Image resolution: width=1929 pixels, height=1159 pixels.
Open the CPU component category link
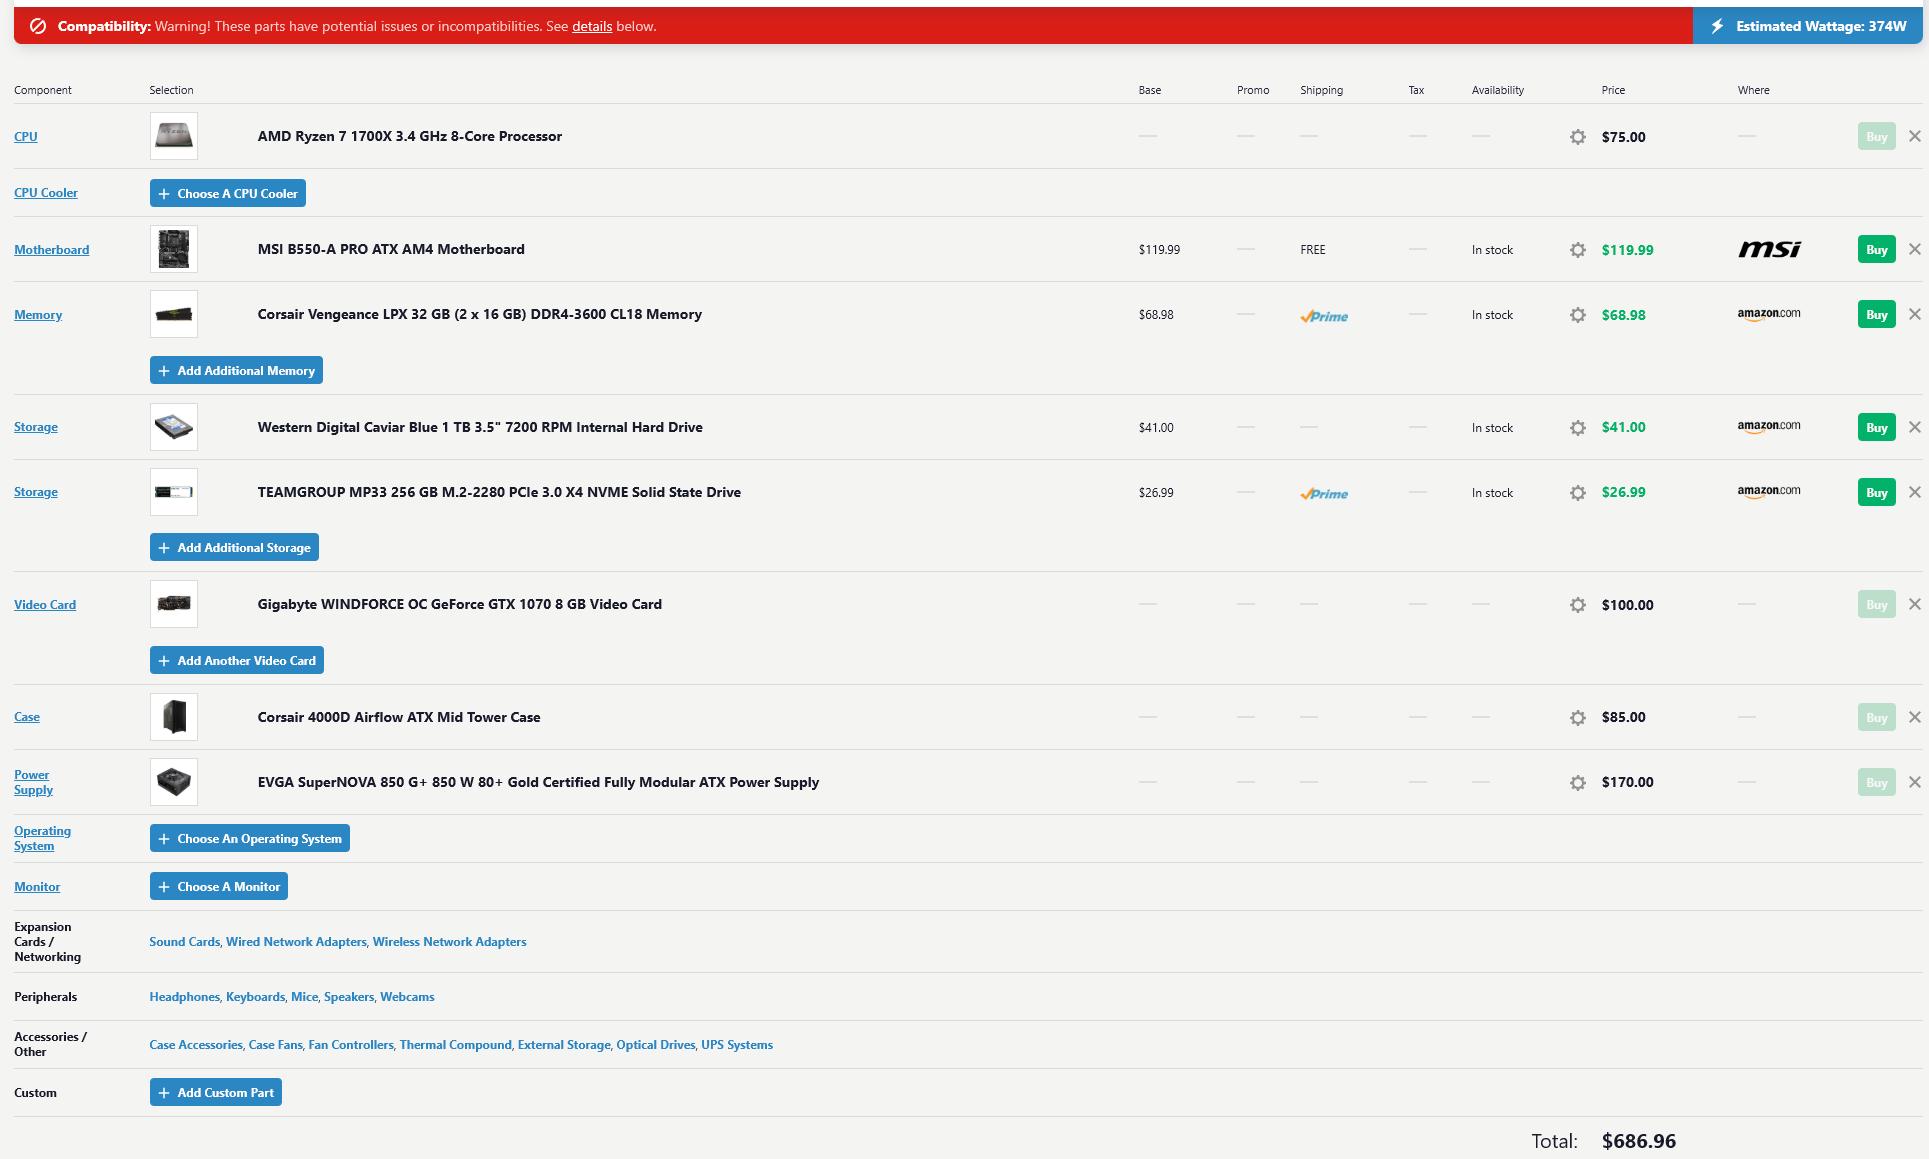coord(26,136)
